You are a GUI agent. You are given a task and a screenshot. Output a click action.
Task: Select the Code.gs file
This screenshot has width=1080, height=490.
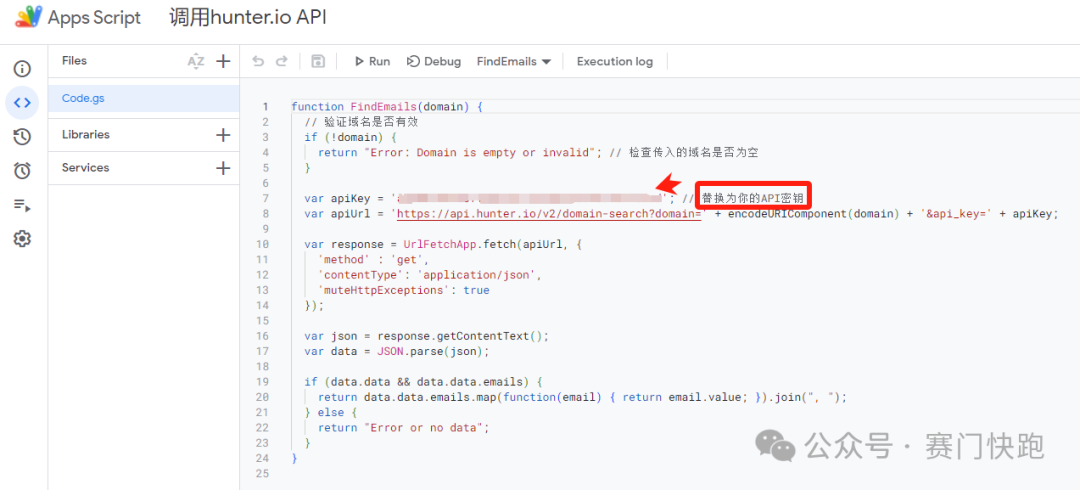144,99
